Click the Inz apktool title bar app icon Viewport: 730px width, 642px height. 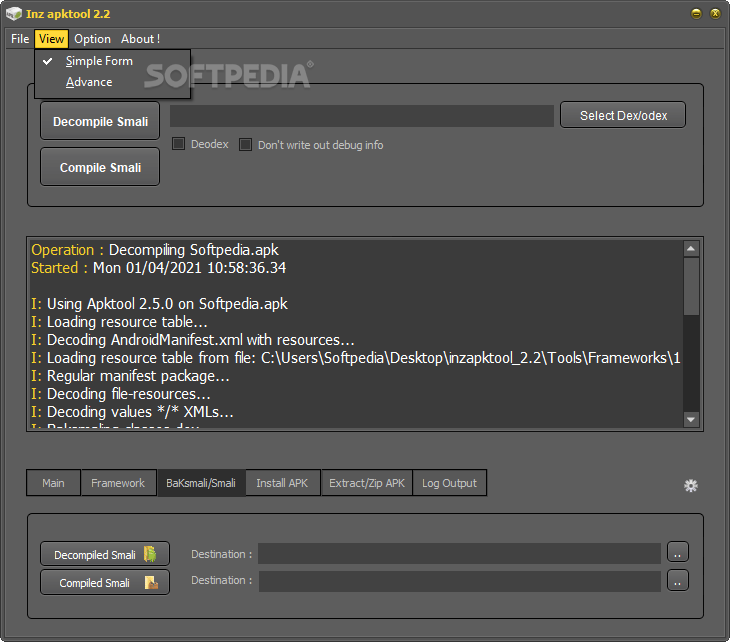(14, 14)
